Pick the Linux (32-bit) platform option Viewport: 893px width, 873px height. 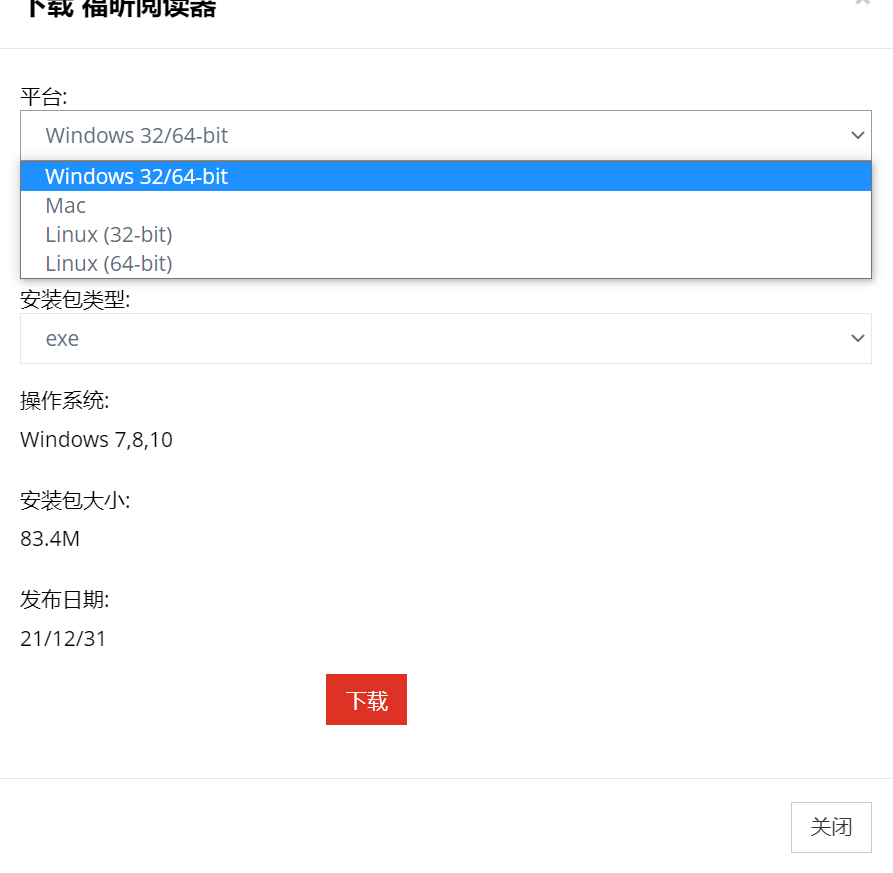coord(109,235)
